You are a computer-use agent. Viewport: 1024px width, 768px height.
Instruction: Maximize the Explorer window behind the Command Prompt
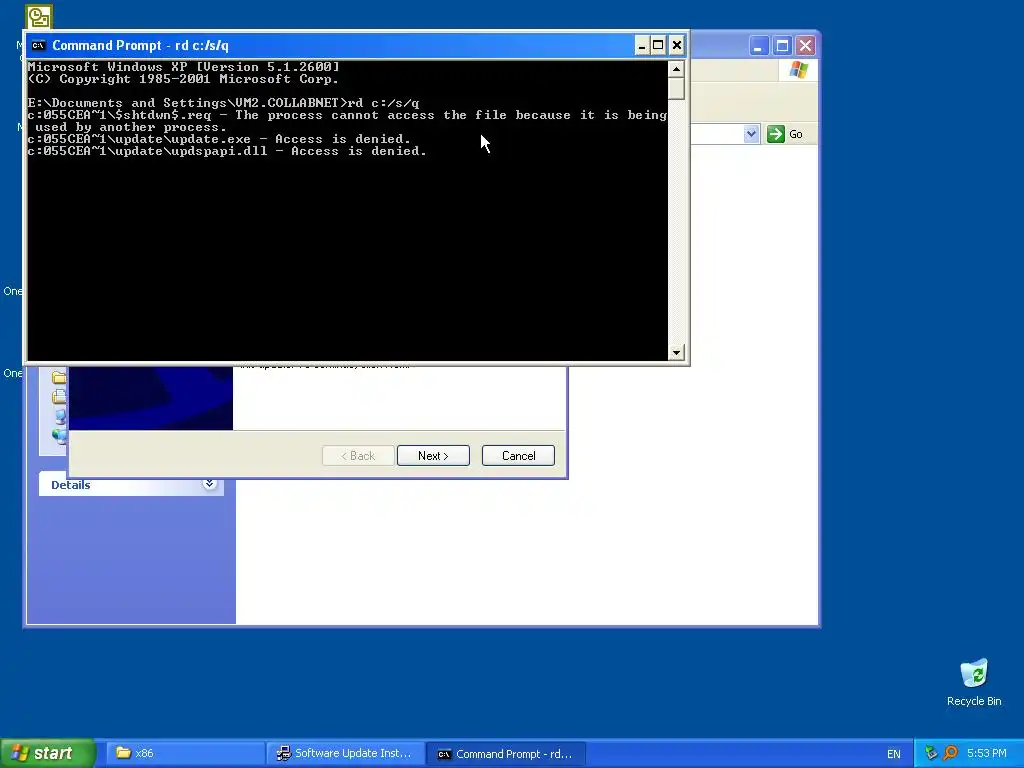click(x=782, y=46)
